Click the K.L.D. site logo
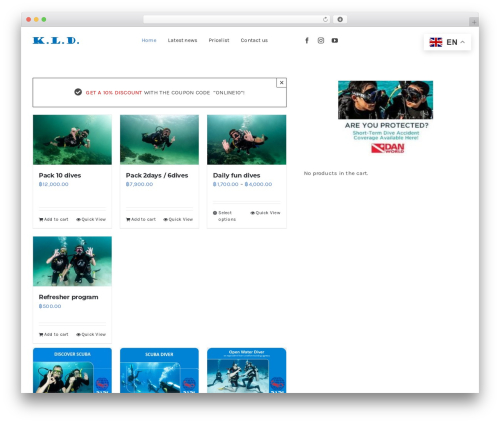 point(56,40)
